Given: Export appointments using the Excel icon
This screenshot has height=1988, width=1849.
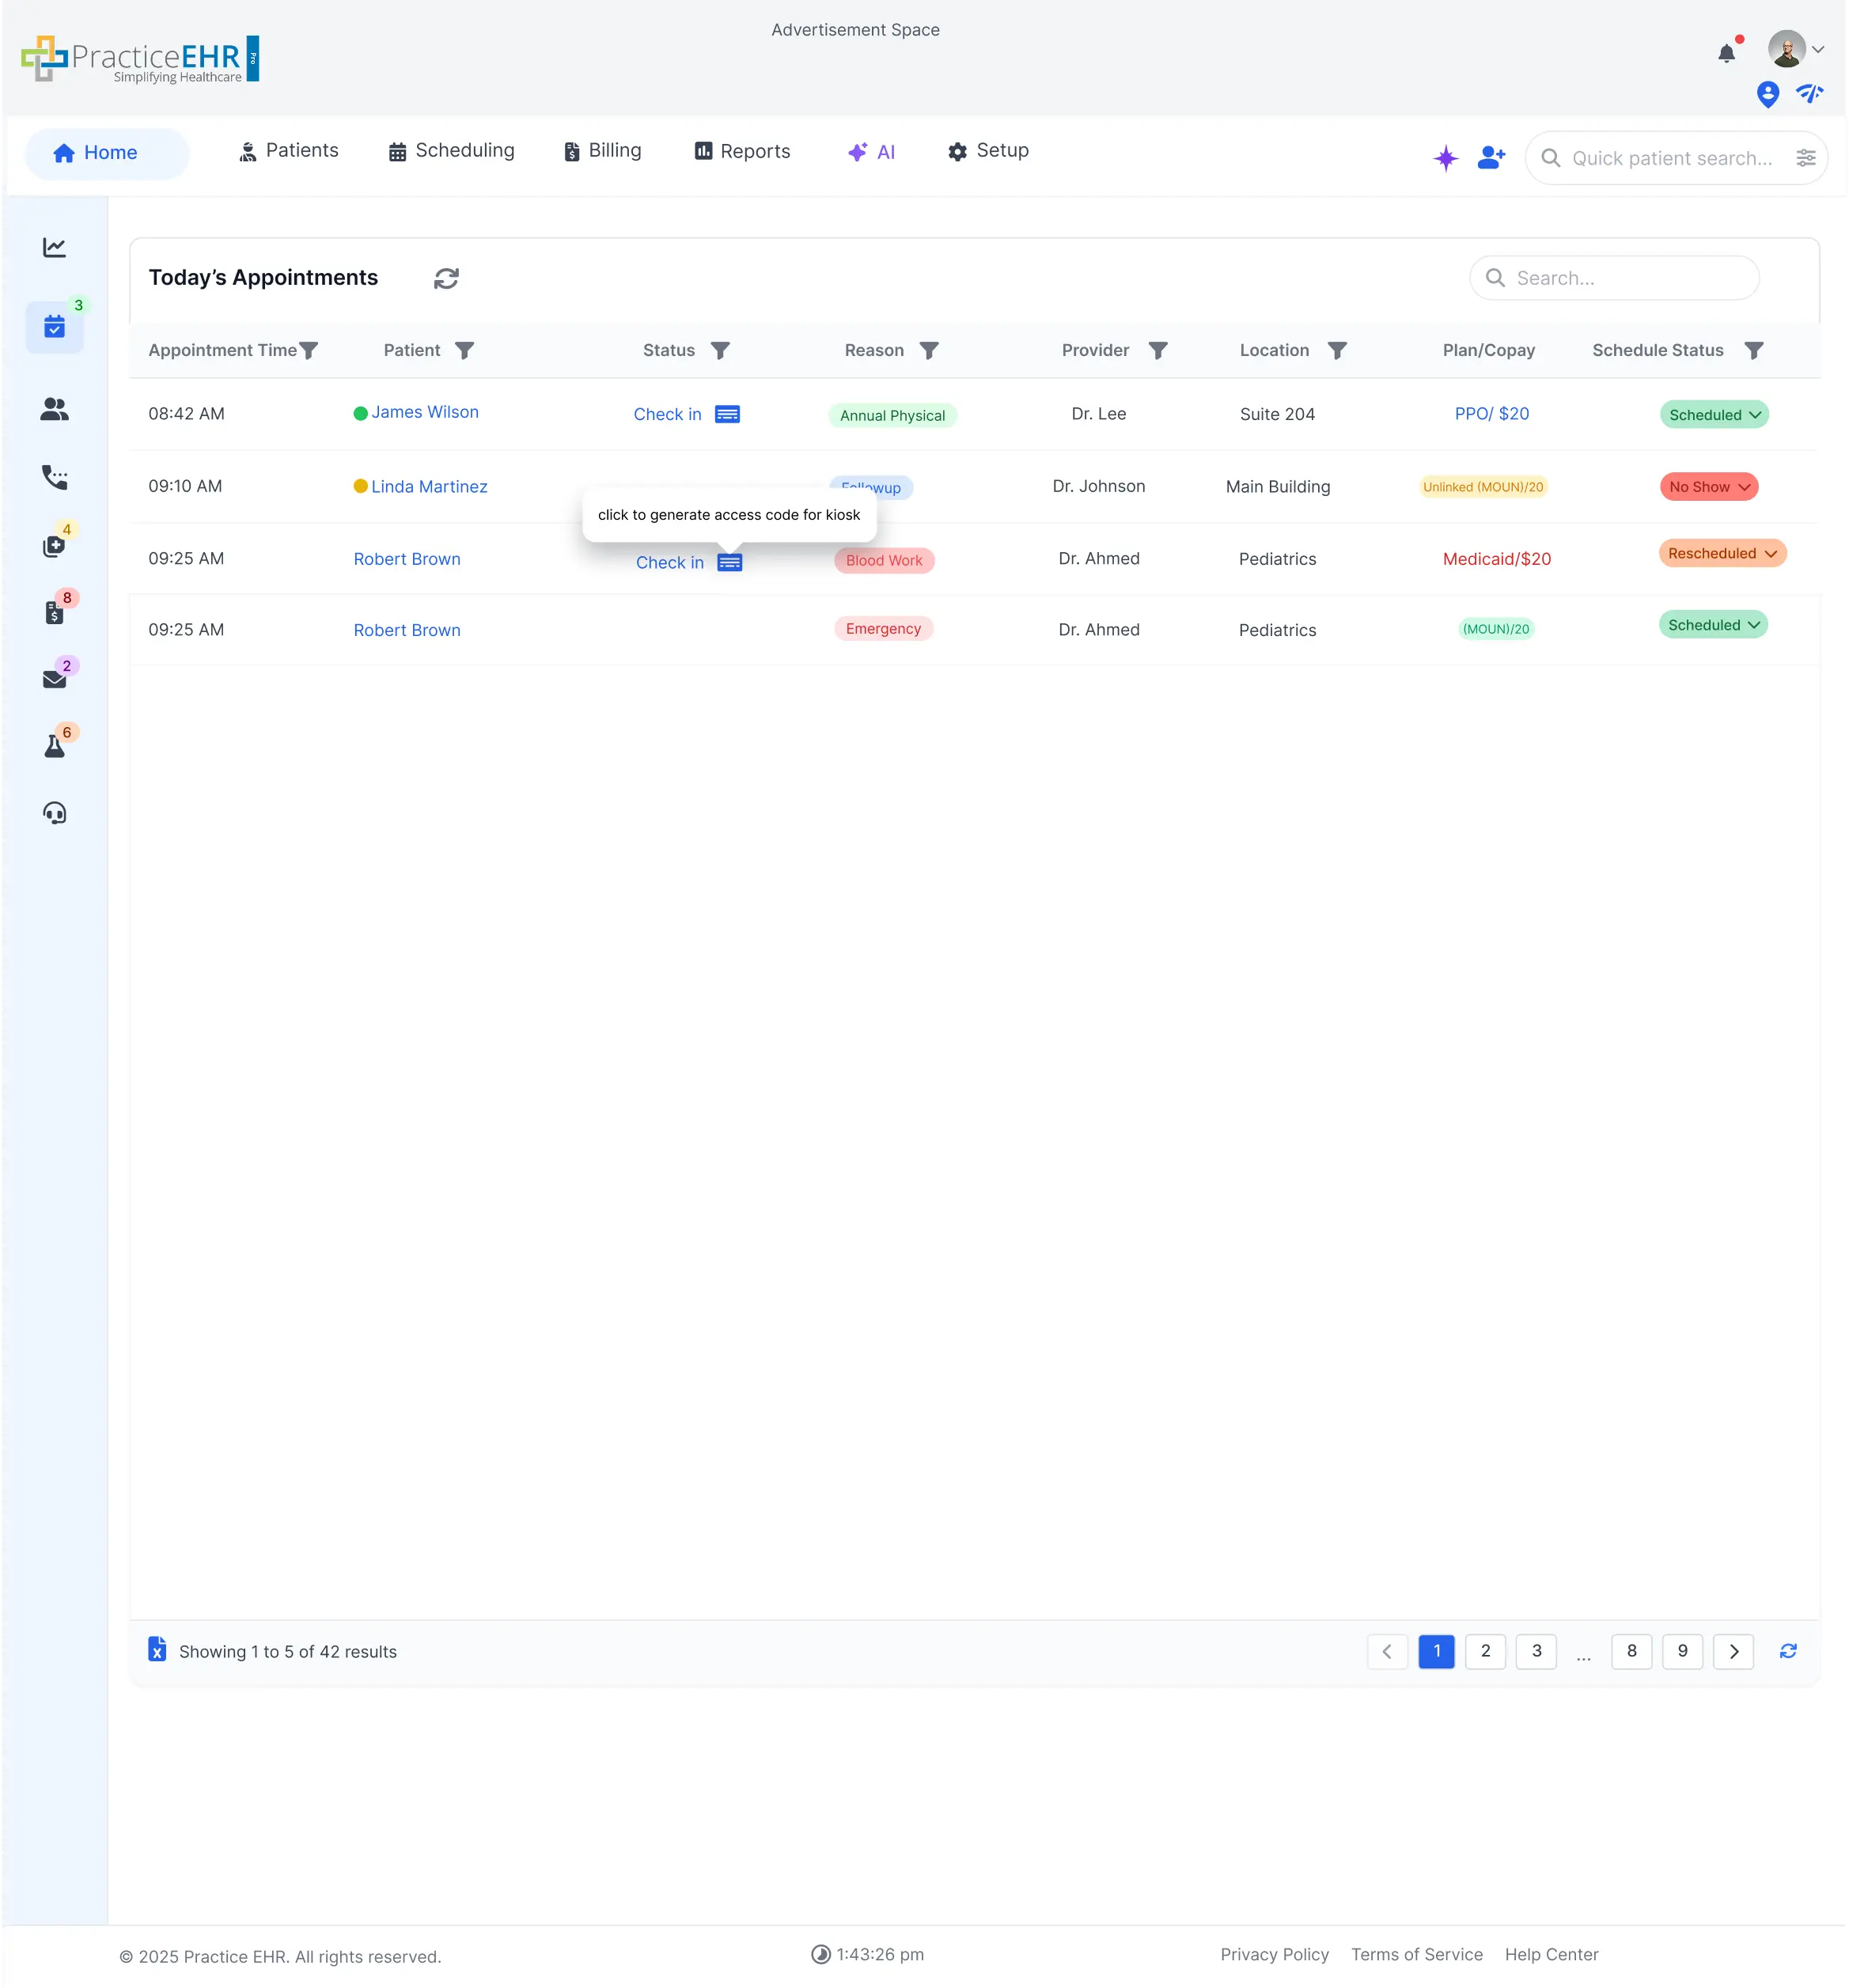Looking at the screenshot, I should click(x=157, y=1650).
